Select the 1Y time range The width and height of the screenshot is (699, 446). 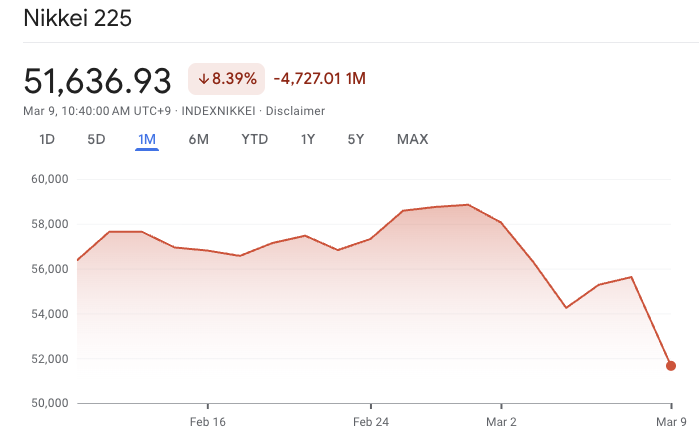point(308,139)
